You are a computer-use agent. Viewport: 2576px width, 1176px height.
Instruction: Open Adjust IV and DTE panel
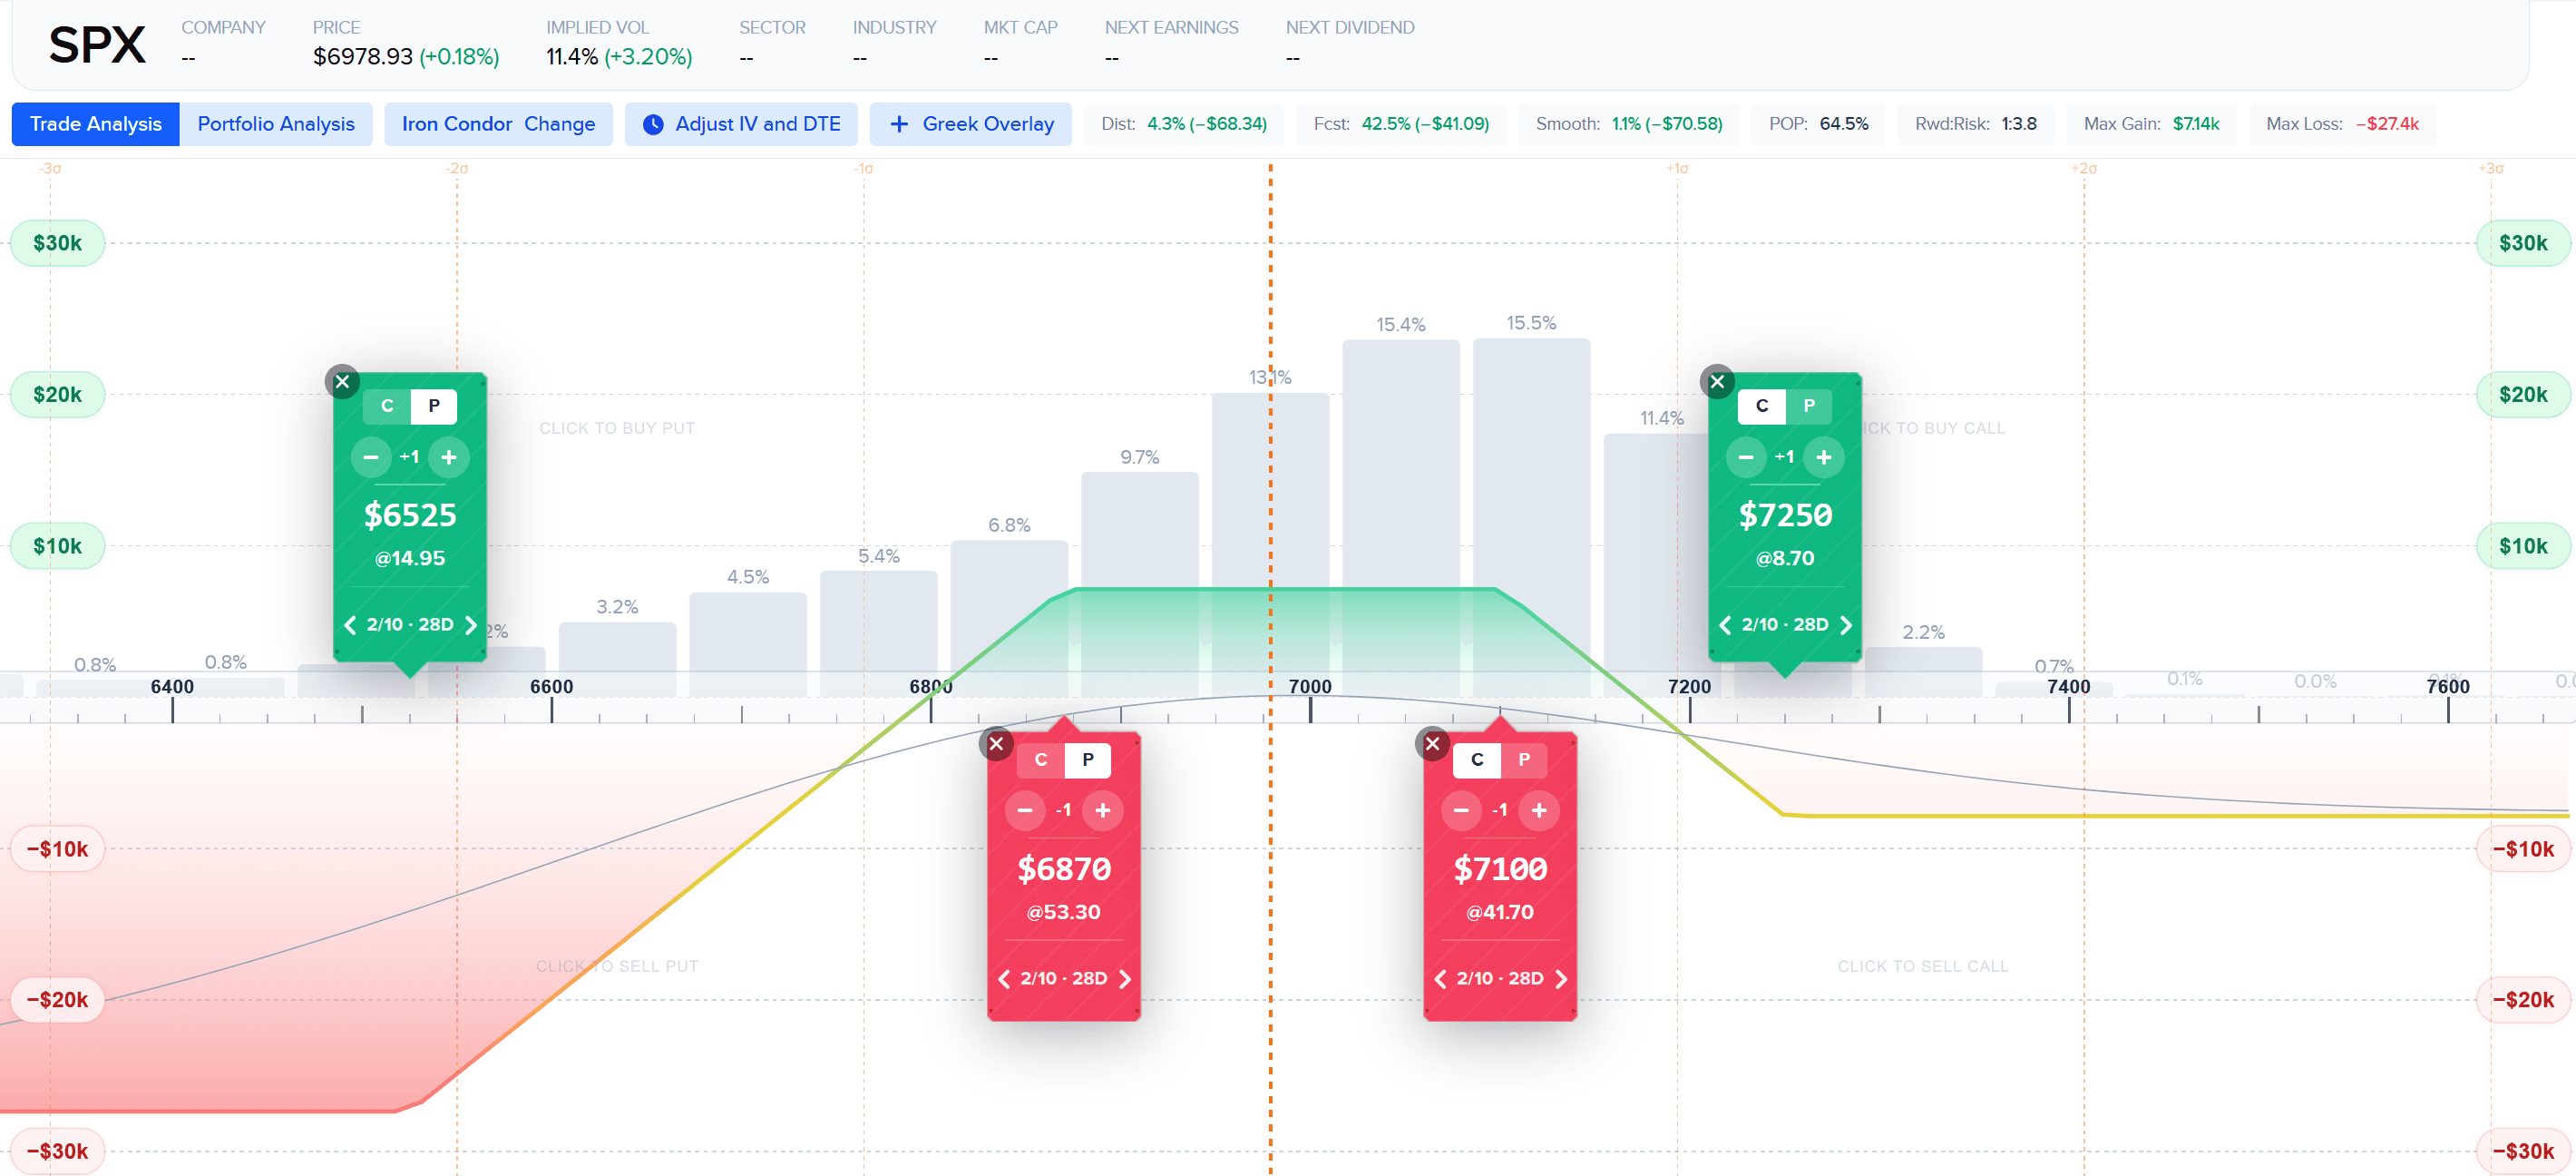click(x=741, y=124)
